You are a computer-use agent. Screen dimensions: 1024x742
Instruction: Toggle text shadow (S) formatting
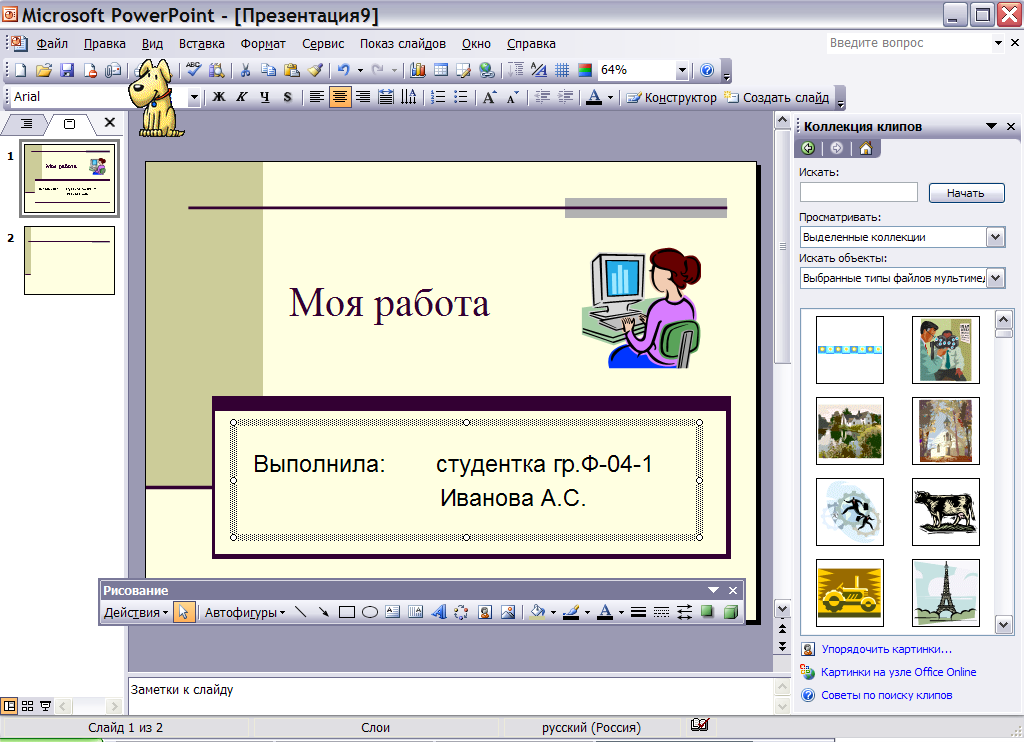pyautogui.click(x=287, y=97)
